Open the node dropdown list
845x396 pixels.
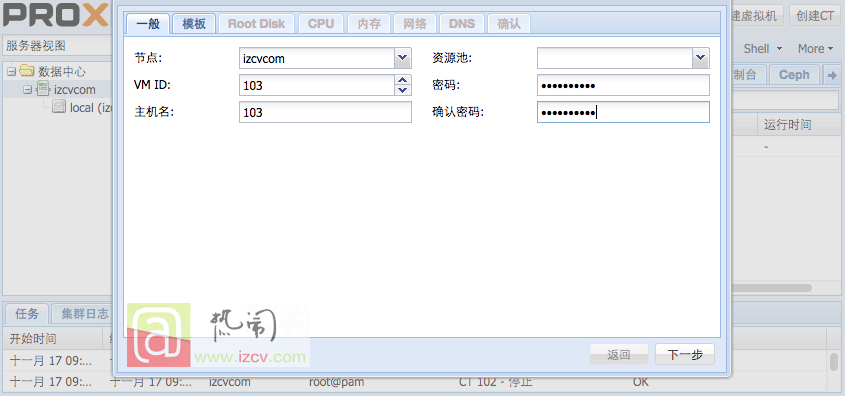pos(403,58)
